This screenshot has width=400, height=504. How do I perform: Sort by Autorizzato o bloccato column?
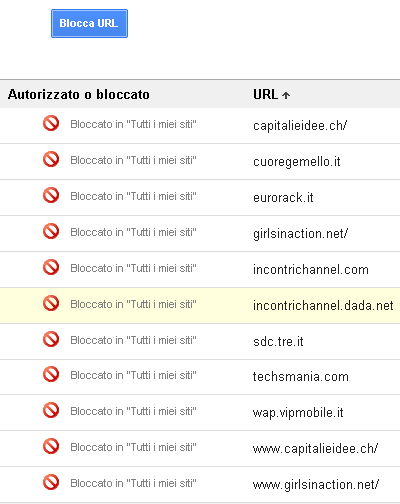click(79, 94)
